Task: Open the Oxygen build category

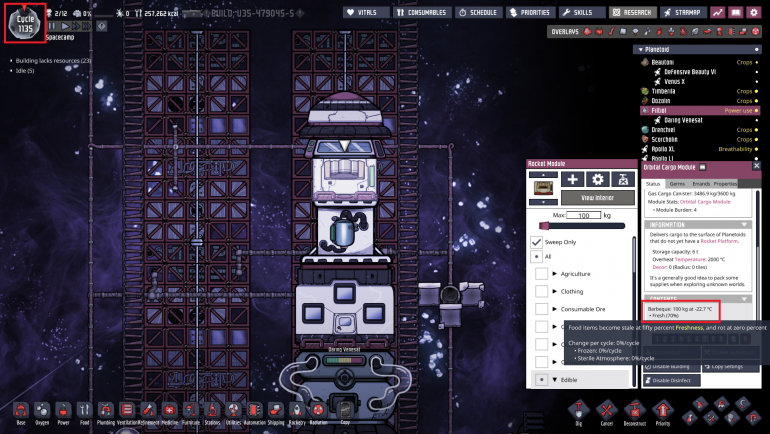Action: pyautogui.click(x=42, y=410)
